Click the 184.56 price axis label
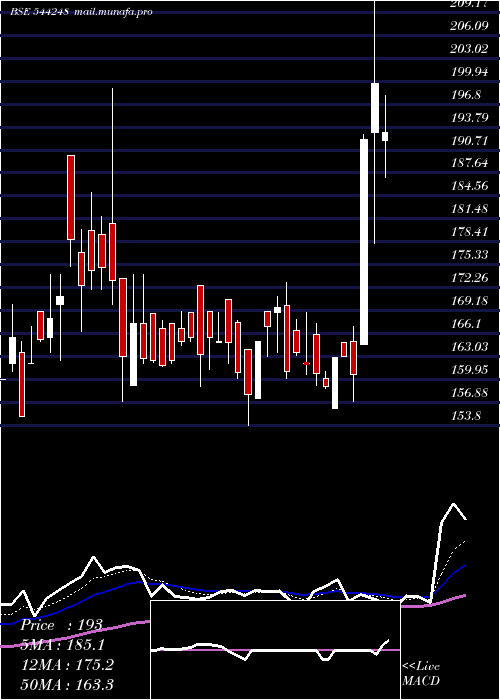The height and width of the screenshot is (700, 500). point(470,186)
